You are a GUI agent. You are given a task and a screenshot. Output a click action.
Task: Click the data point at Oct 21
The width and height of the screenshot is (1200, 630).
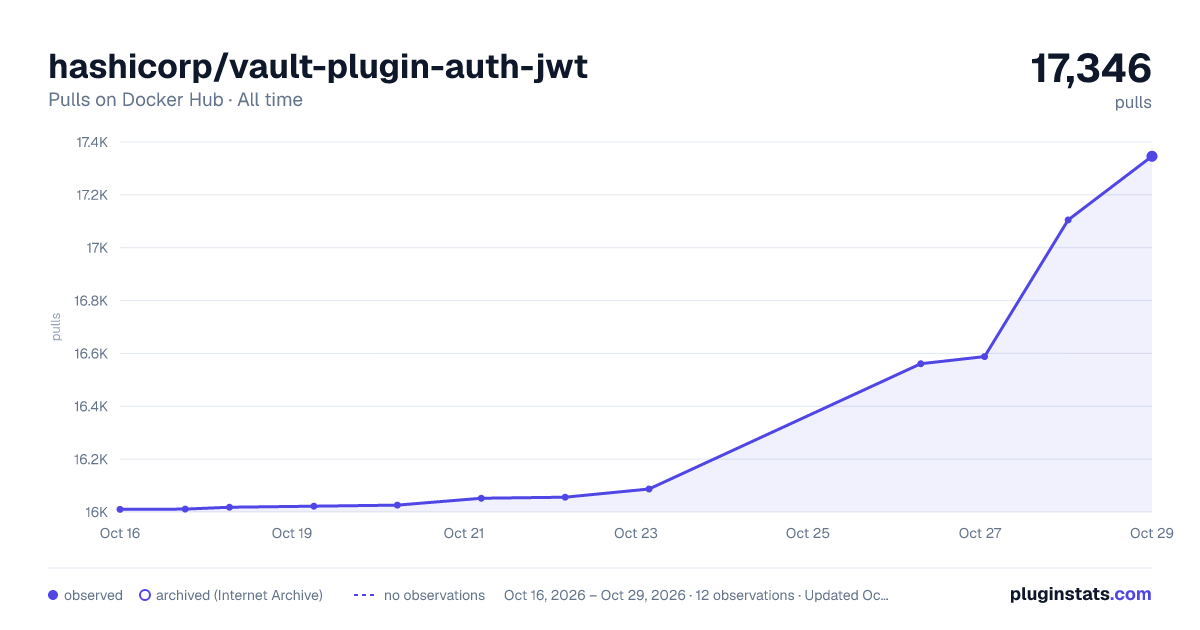coord(481,498)
